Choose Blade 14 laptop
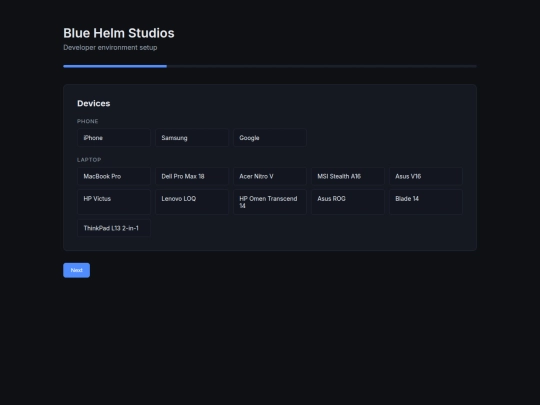This screenshot has height=405, width=540. pyautogui.click(x=426, y=202)
